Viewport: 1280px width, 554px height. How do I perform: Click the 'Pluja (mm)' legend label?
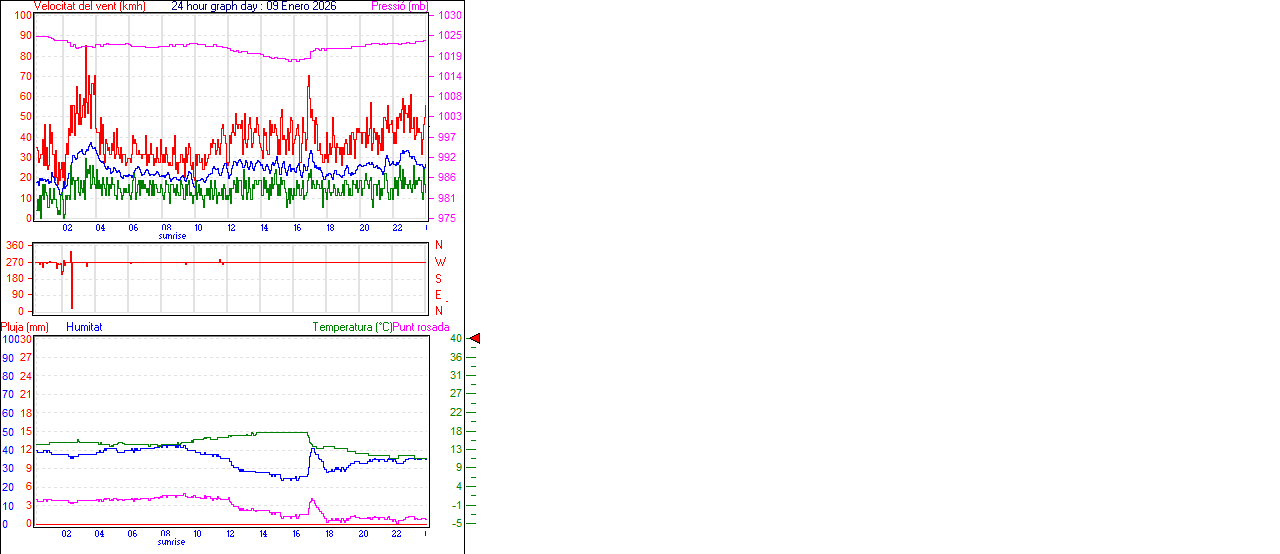click(25, 327)
